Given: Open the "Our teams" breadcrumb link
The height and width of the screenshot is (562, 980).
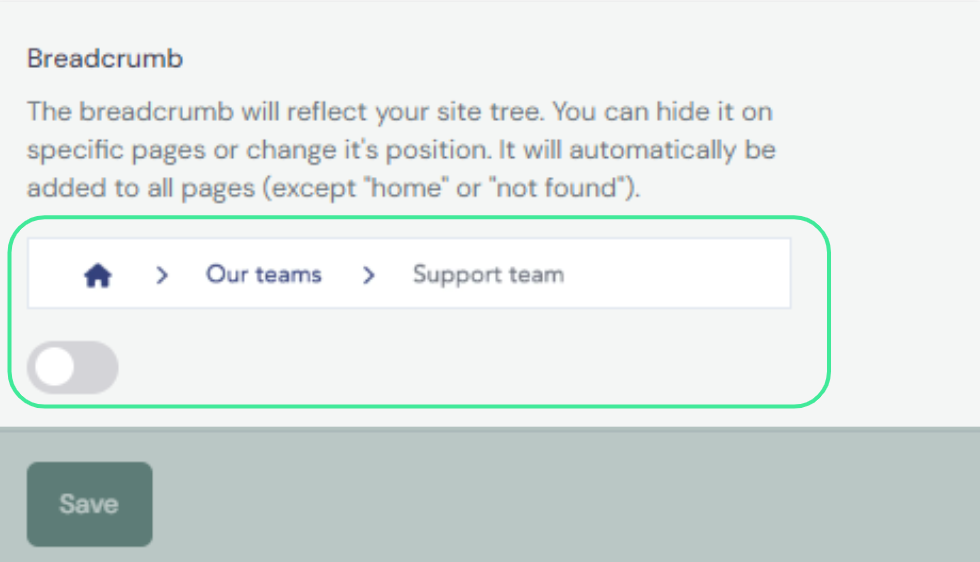Looking at the screenshot, I should (263, 274).
